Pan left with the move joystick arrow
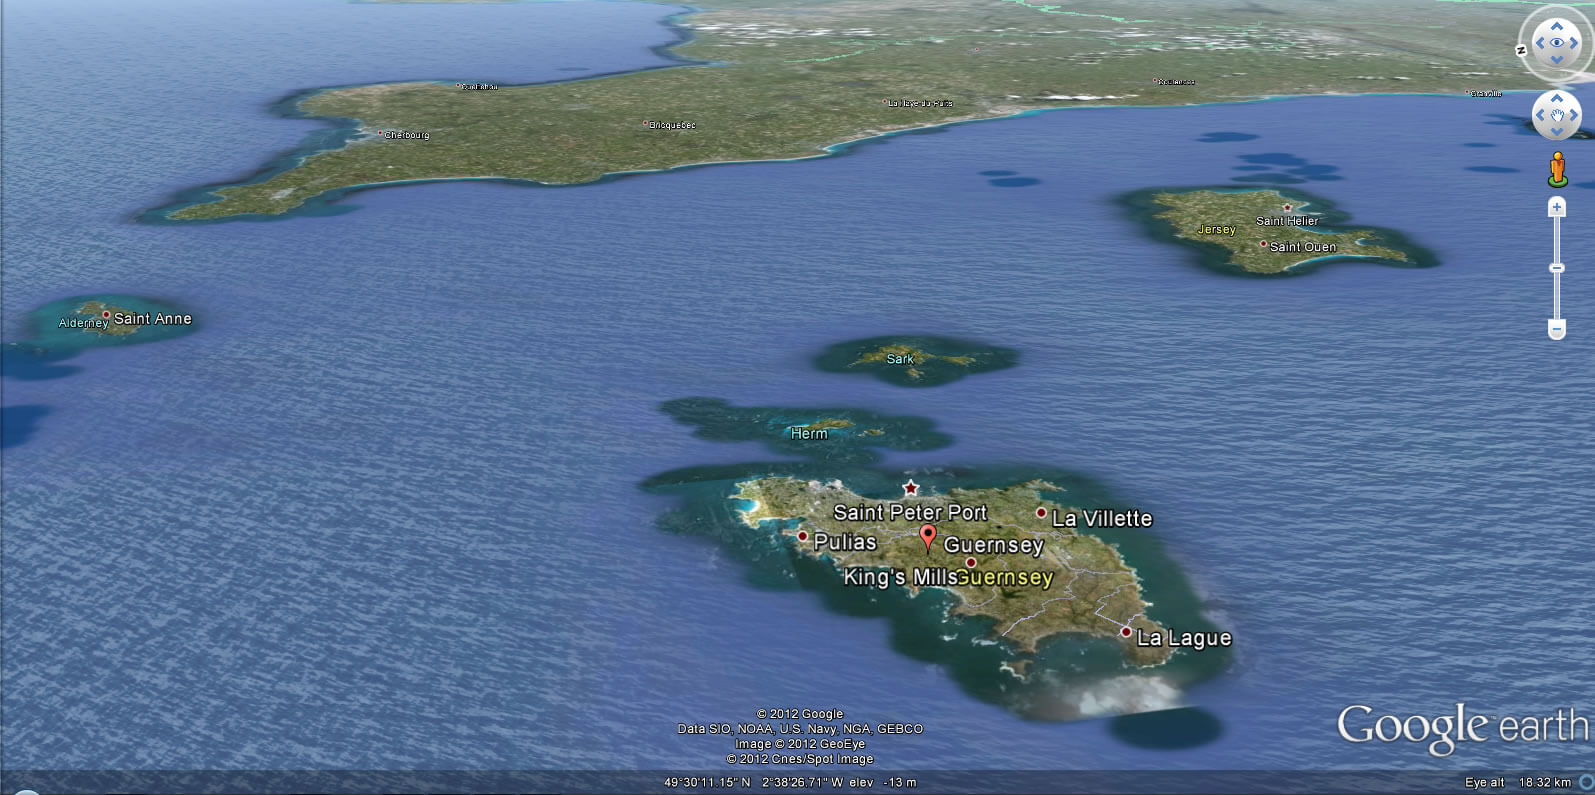 (1540, 115)
